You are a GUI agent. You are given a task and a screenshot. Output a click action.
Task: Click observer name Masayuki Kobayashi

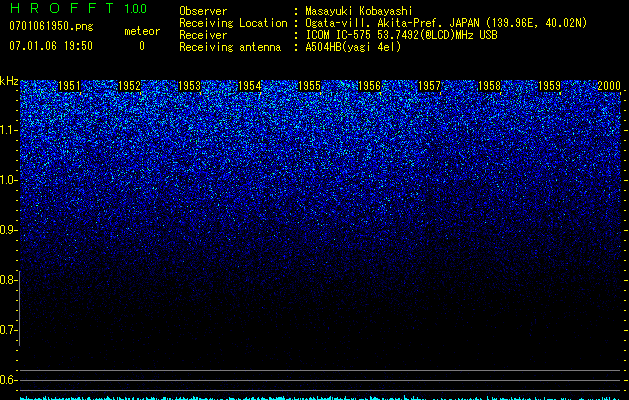tap(359, 11)
